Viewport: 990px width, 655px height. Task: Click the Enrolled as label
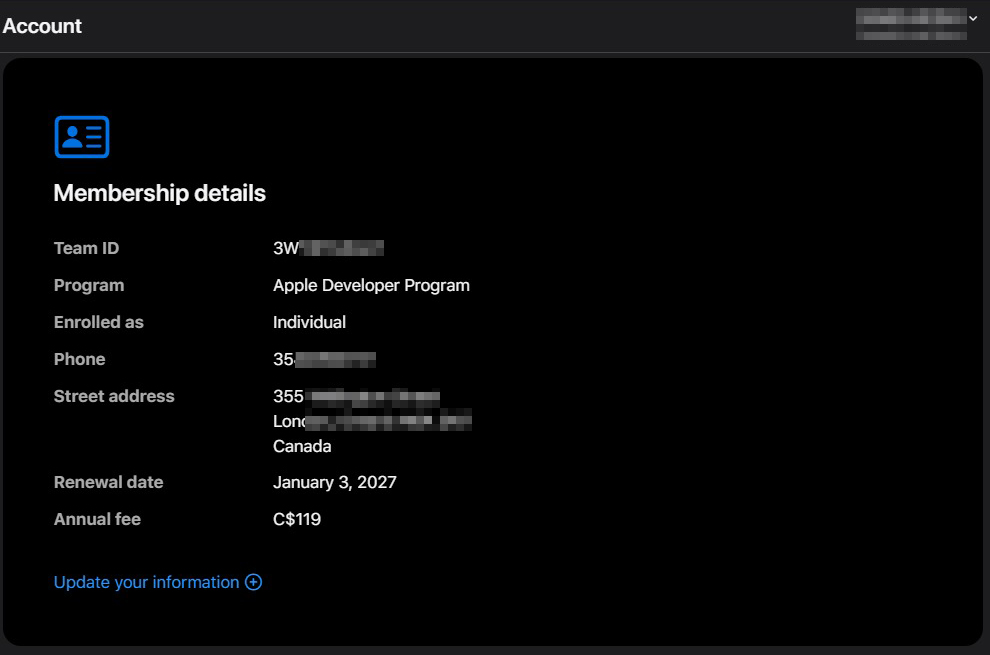[98, 322]
